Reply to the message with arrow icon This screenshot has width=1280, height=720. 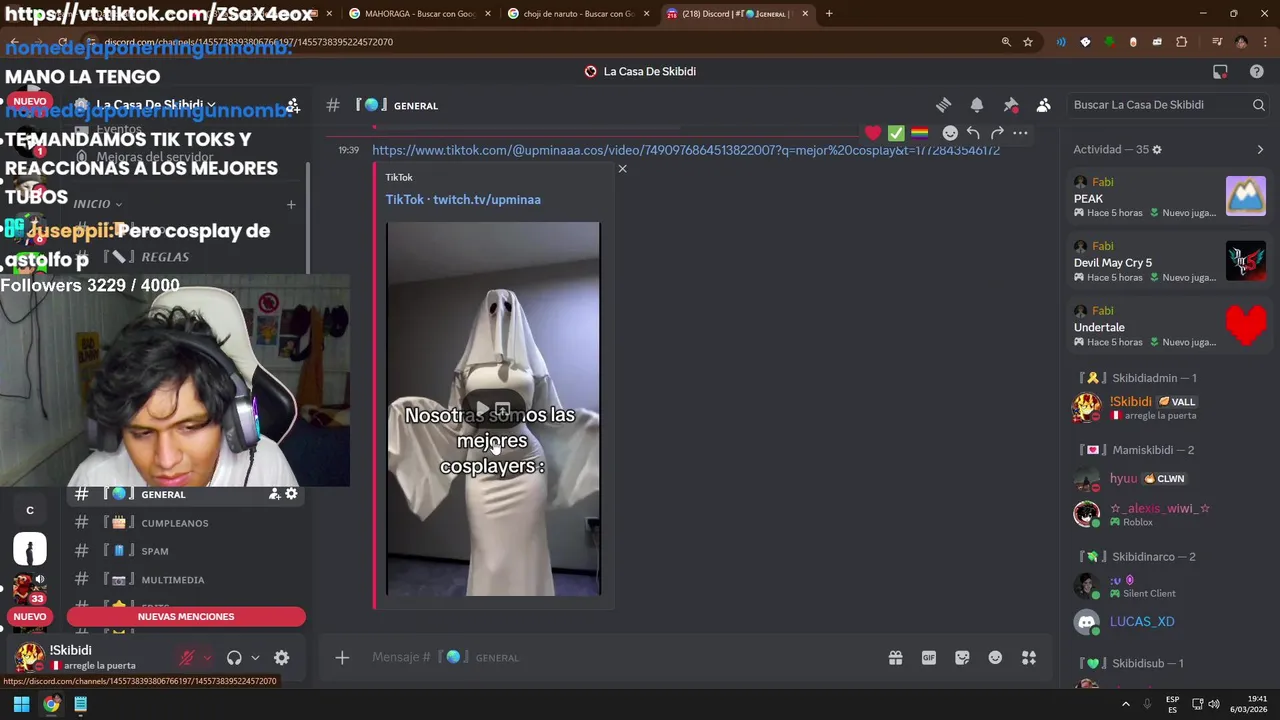pyautogui.click(x=973, y=133)
